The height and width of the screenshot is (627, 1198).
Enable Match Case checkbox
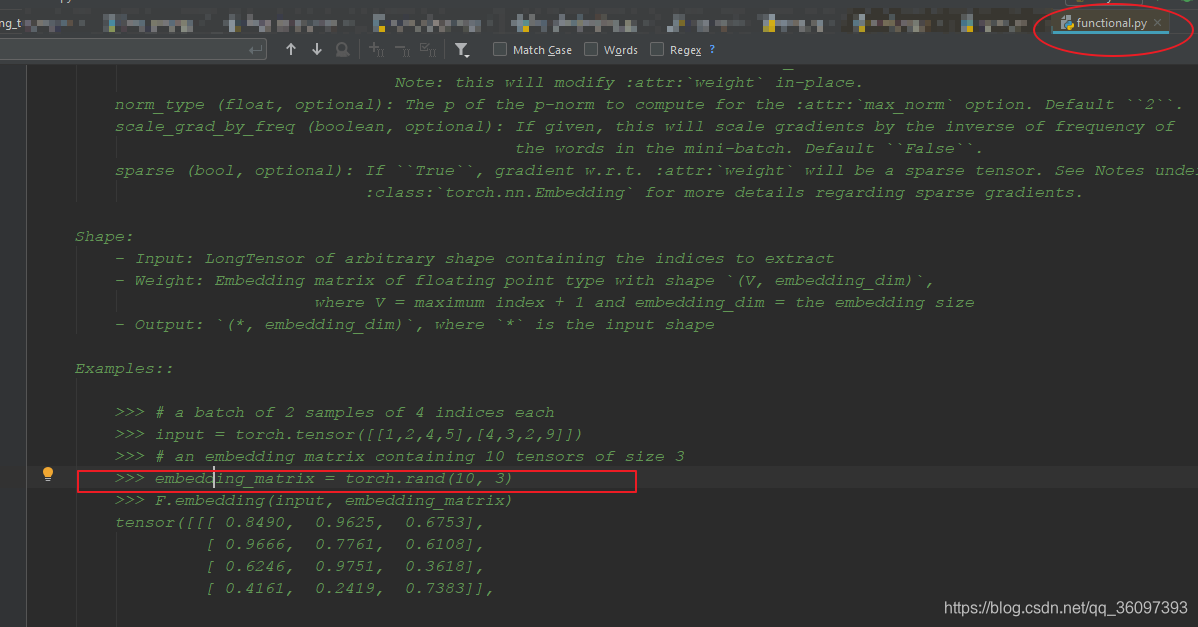(x=500, y=49)
